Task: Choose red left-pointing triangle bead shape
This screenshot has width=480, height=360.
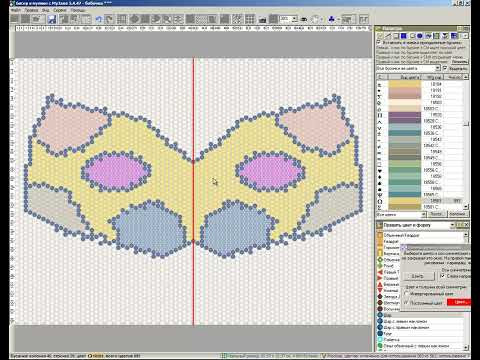Action: pos(380,272)
